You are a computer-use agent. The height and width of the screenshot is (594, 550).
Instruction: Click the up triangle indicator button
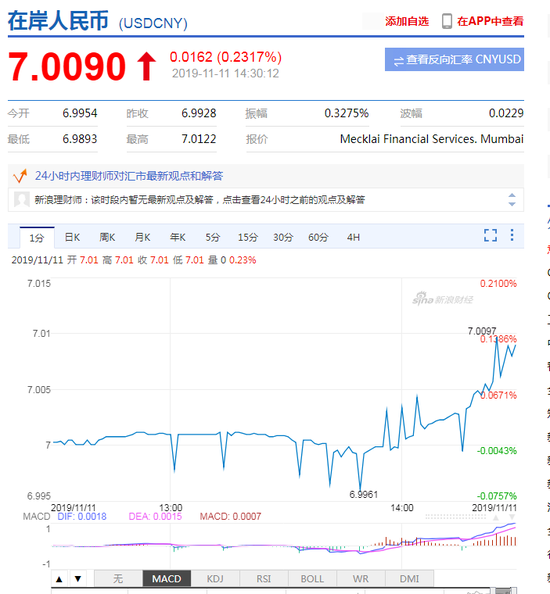tap(59, 578)
